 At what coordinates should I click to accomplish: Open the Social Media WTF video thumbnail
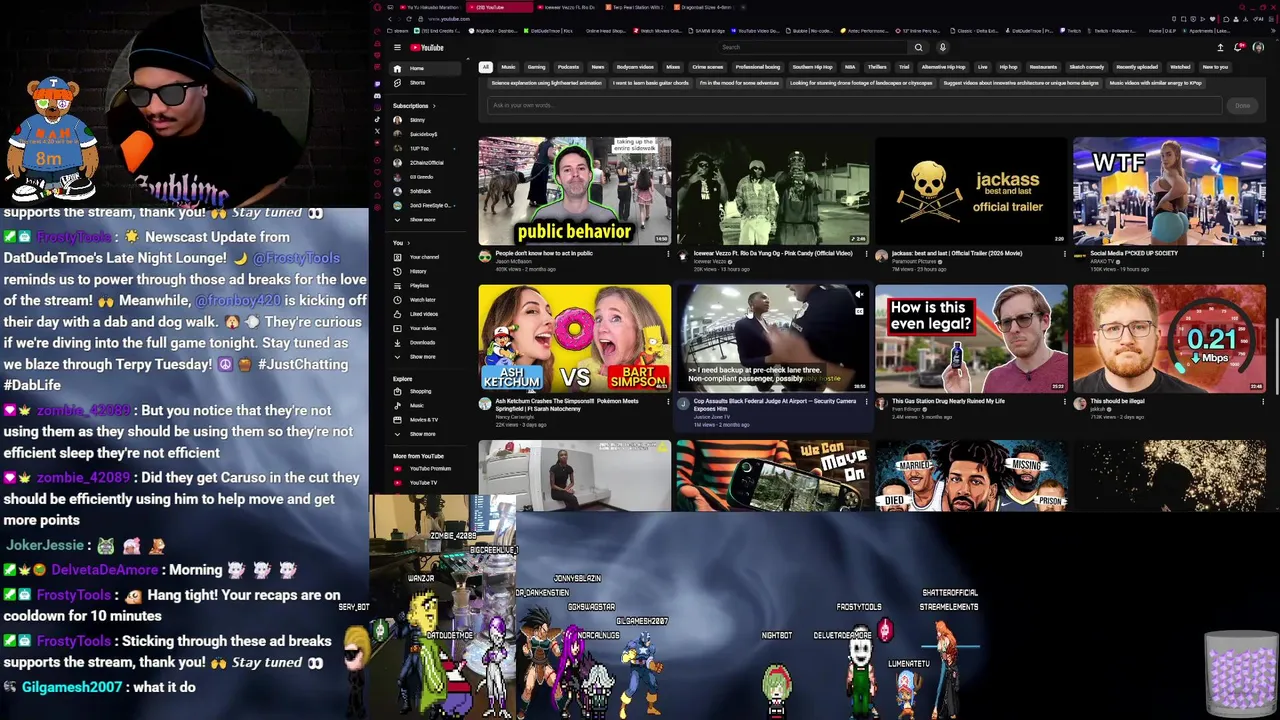[1169, 190]
